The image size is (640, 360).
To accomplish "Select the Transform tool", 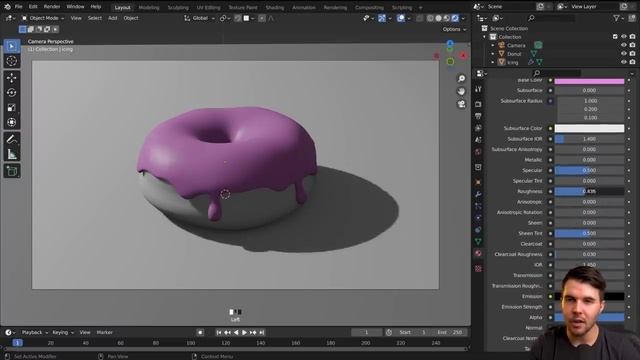I will click(12, 122).
